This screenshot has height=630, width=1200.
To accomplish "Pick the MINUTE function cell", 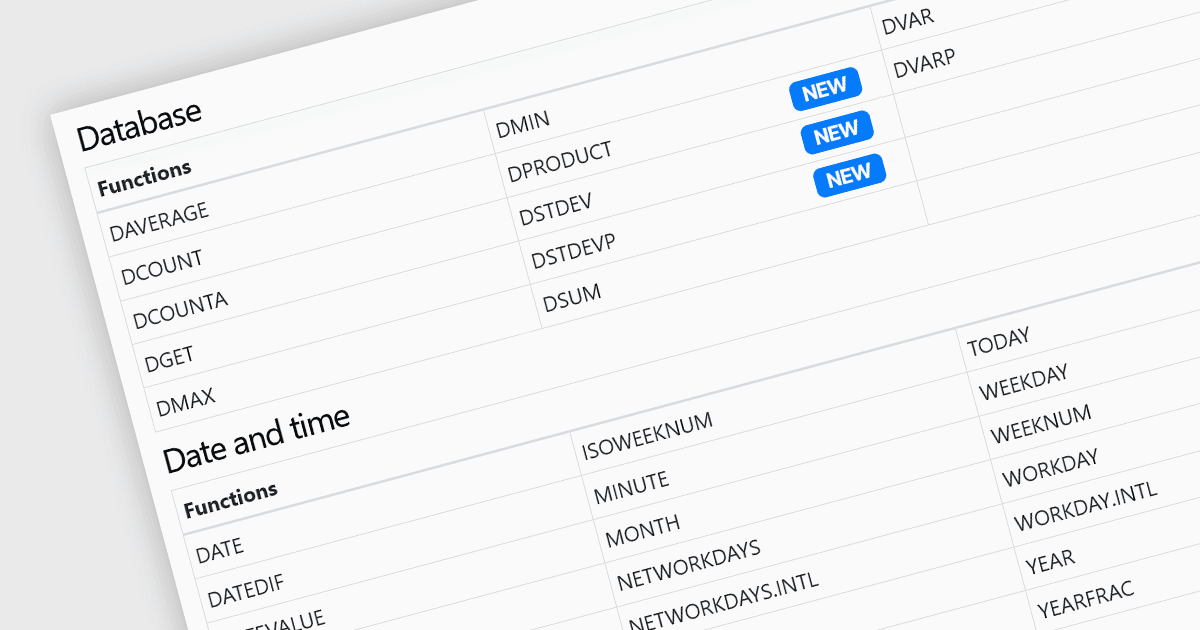I will (x=631, y=489).
